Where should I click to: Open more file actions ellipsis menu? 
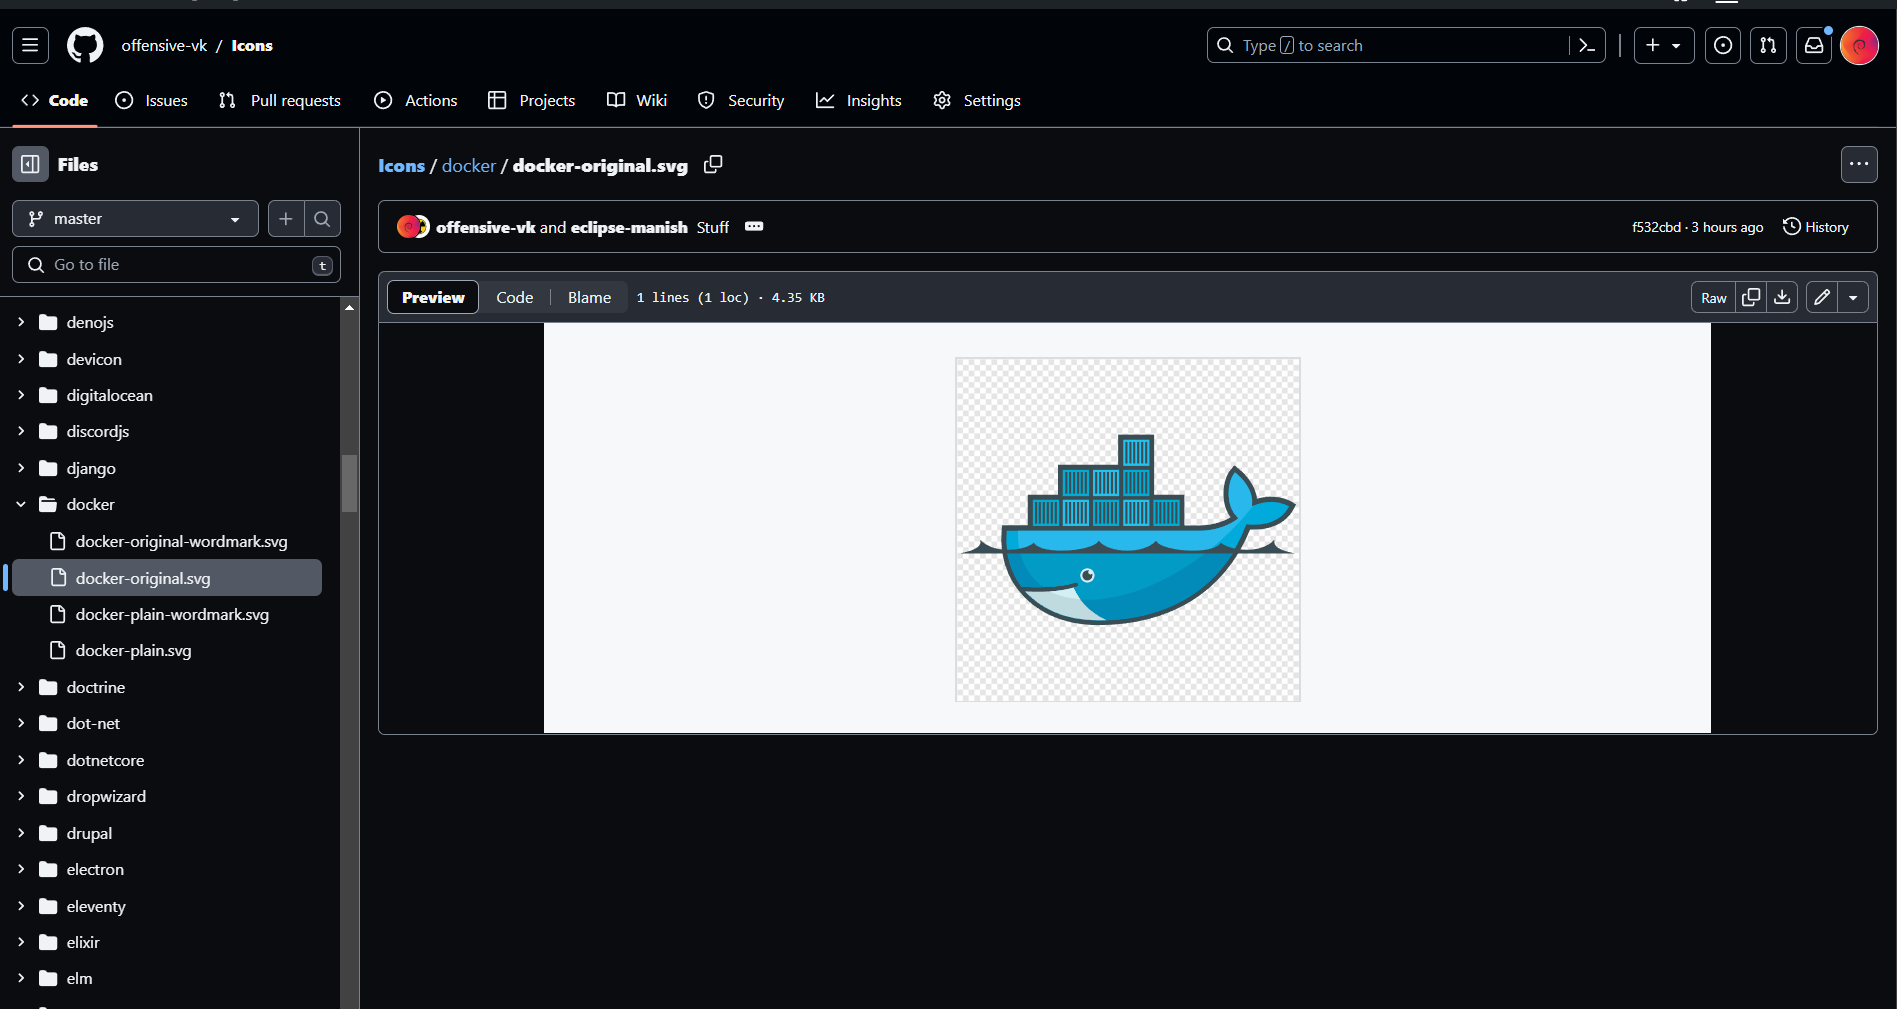1859,164
